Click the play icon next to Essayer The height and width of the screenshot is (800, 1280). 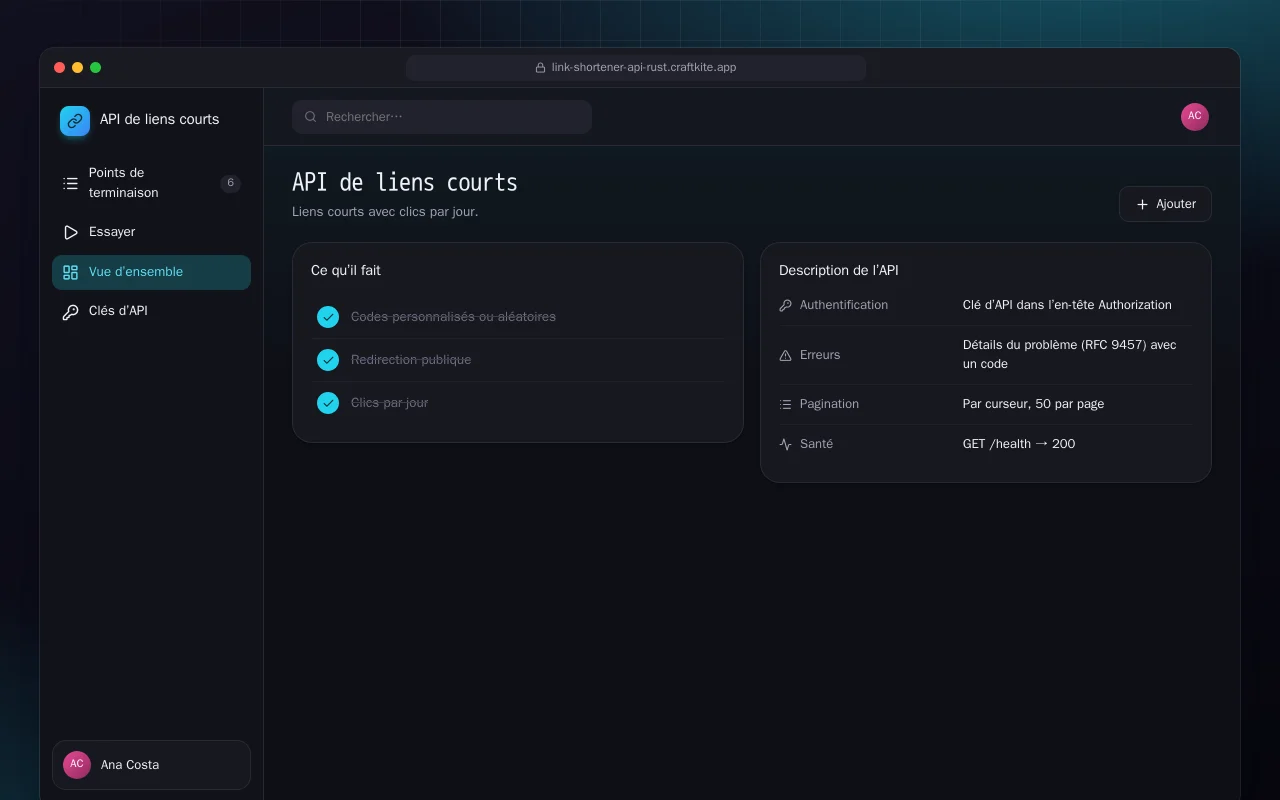(70, 232)
